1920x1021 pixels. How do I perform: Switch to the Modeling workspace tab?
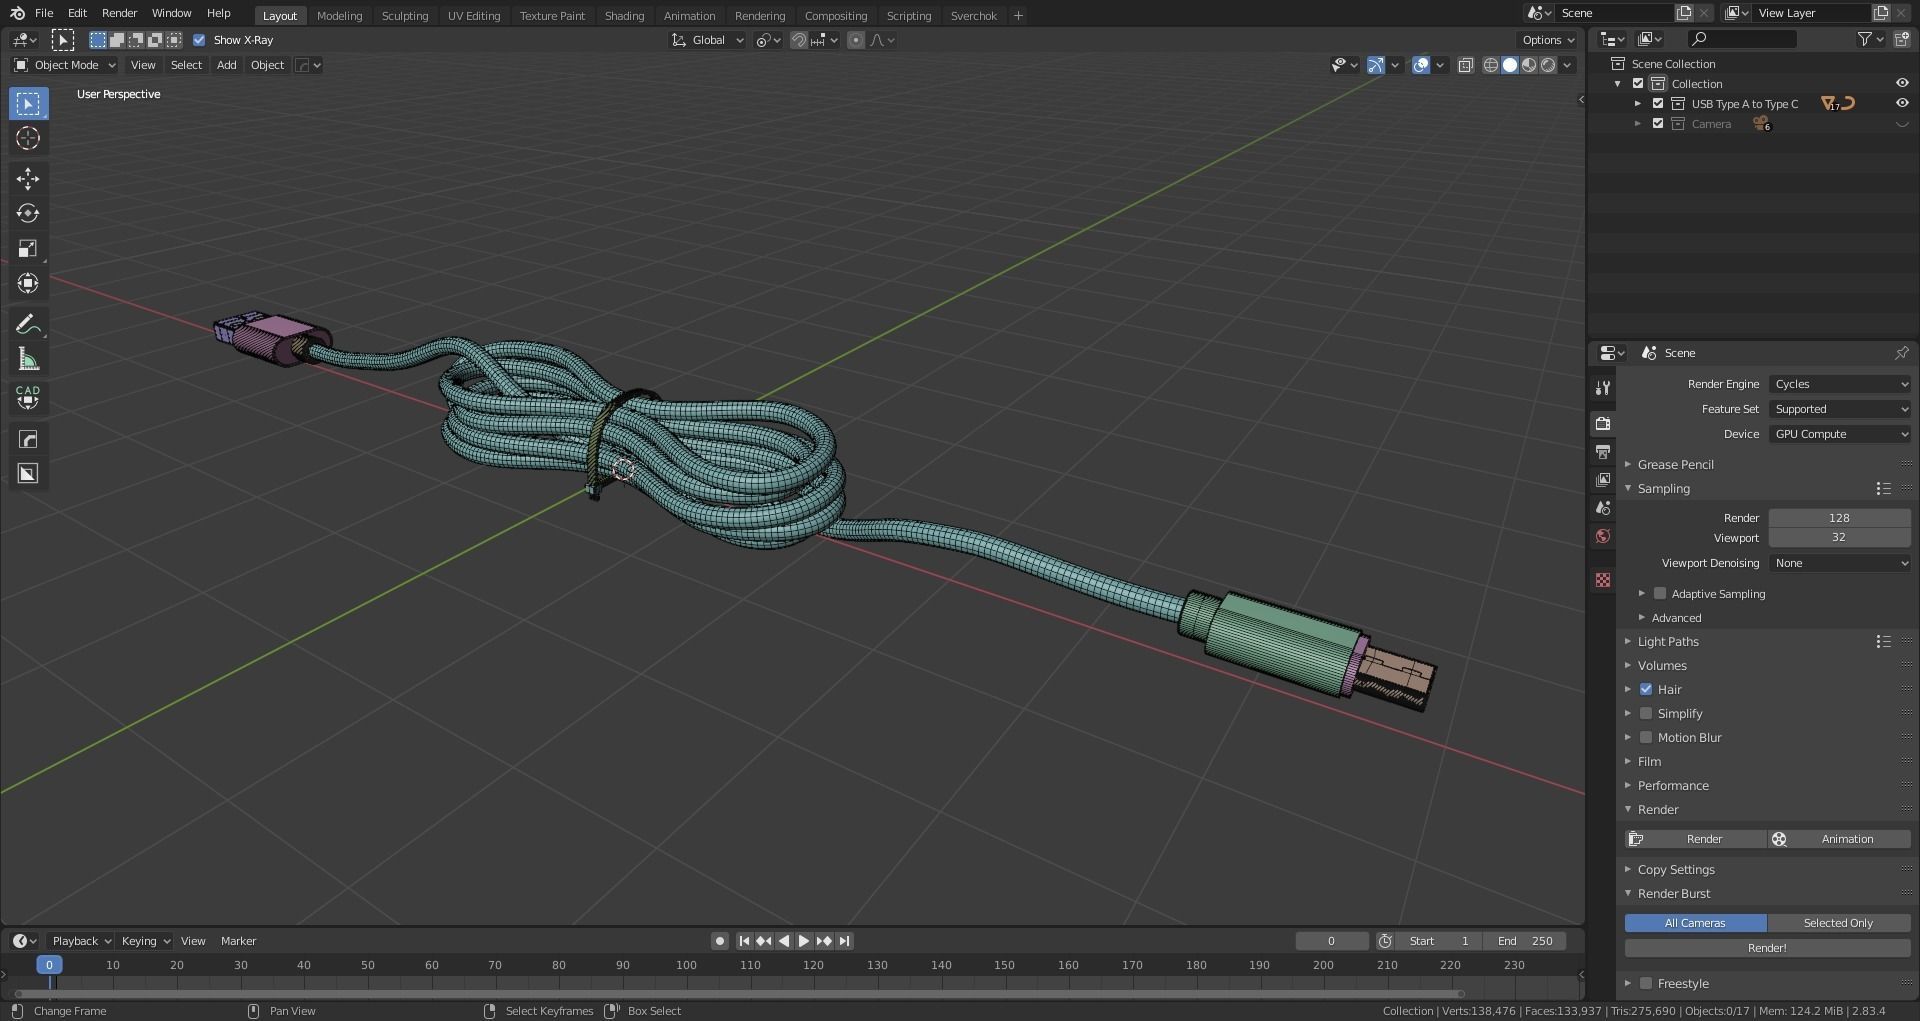(x=339, y=16)
